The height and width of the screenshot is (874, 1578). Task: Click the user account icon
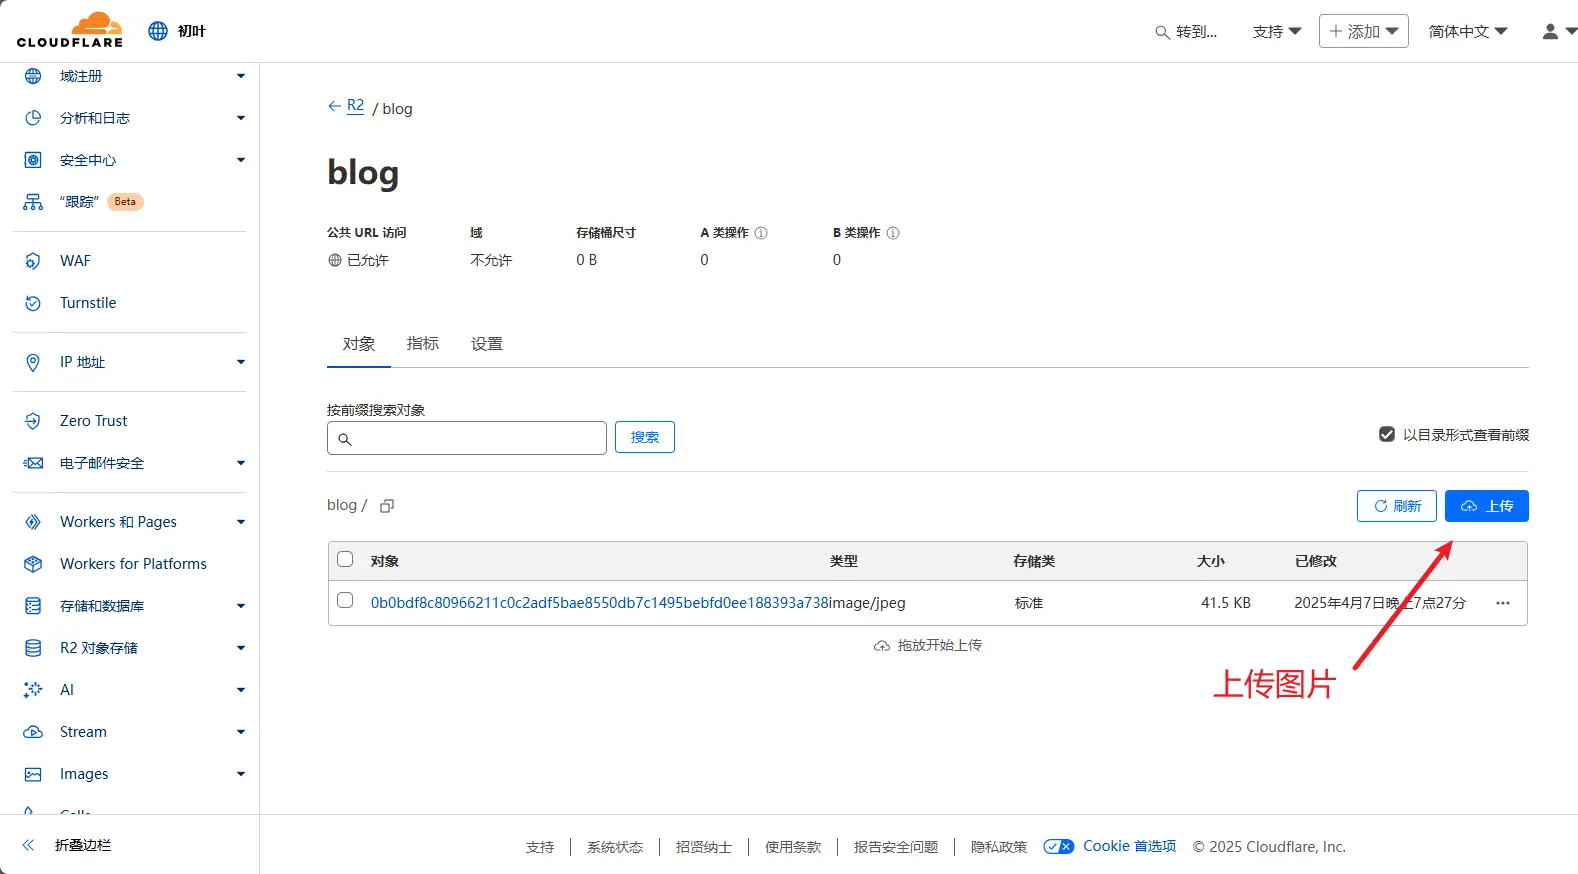[x=1550, y=32]
